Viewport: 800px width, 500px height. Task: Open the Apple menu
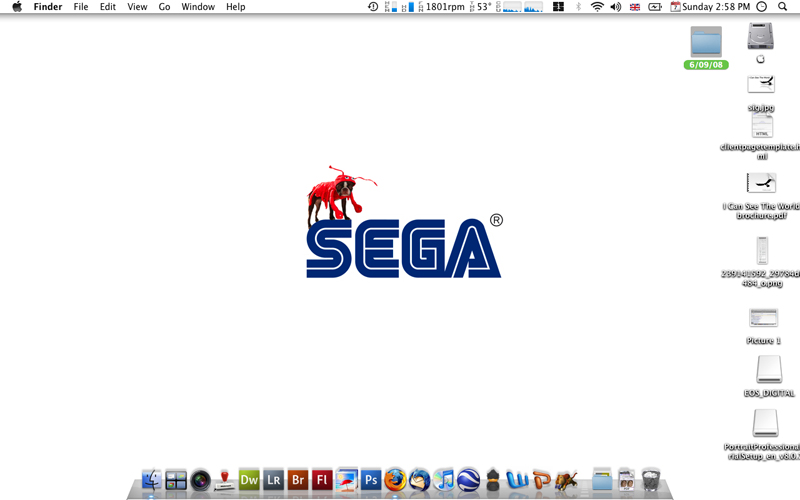tap(17, 7)
